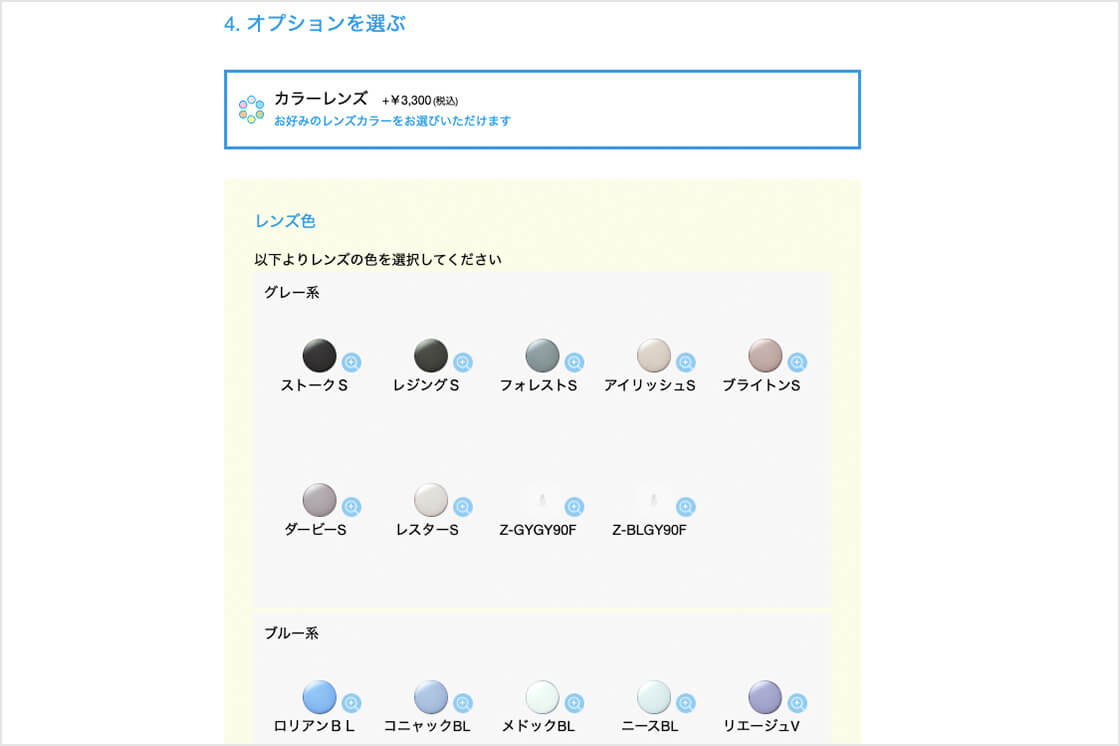Viewport: 1120px width, 746px height.
Task: Choose the レジングS dark lens color
Action: pos(431,355)
